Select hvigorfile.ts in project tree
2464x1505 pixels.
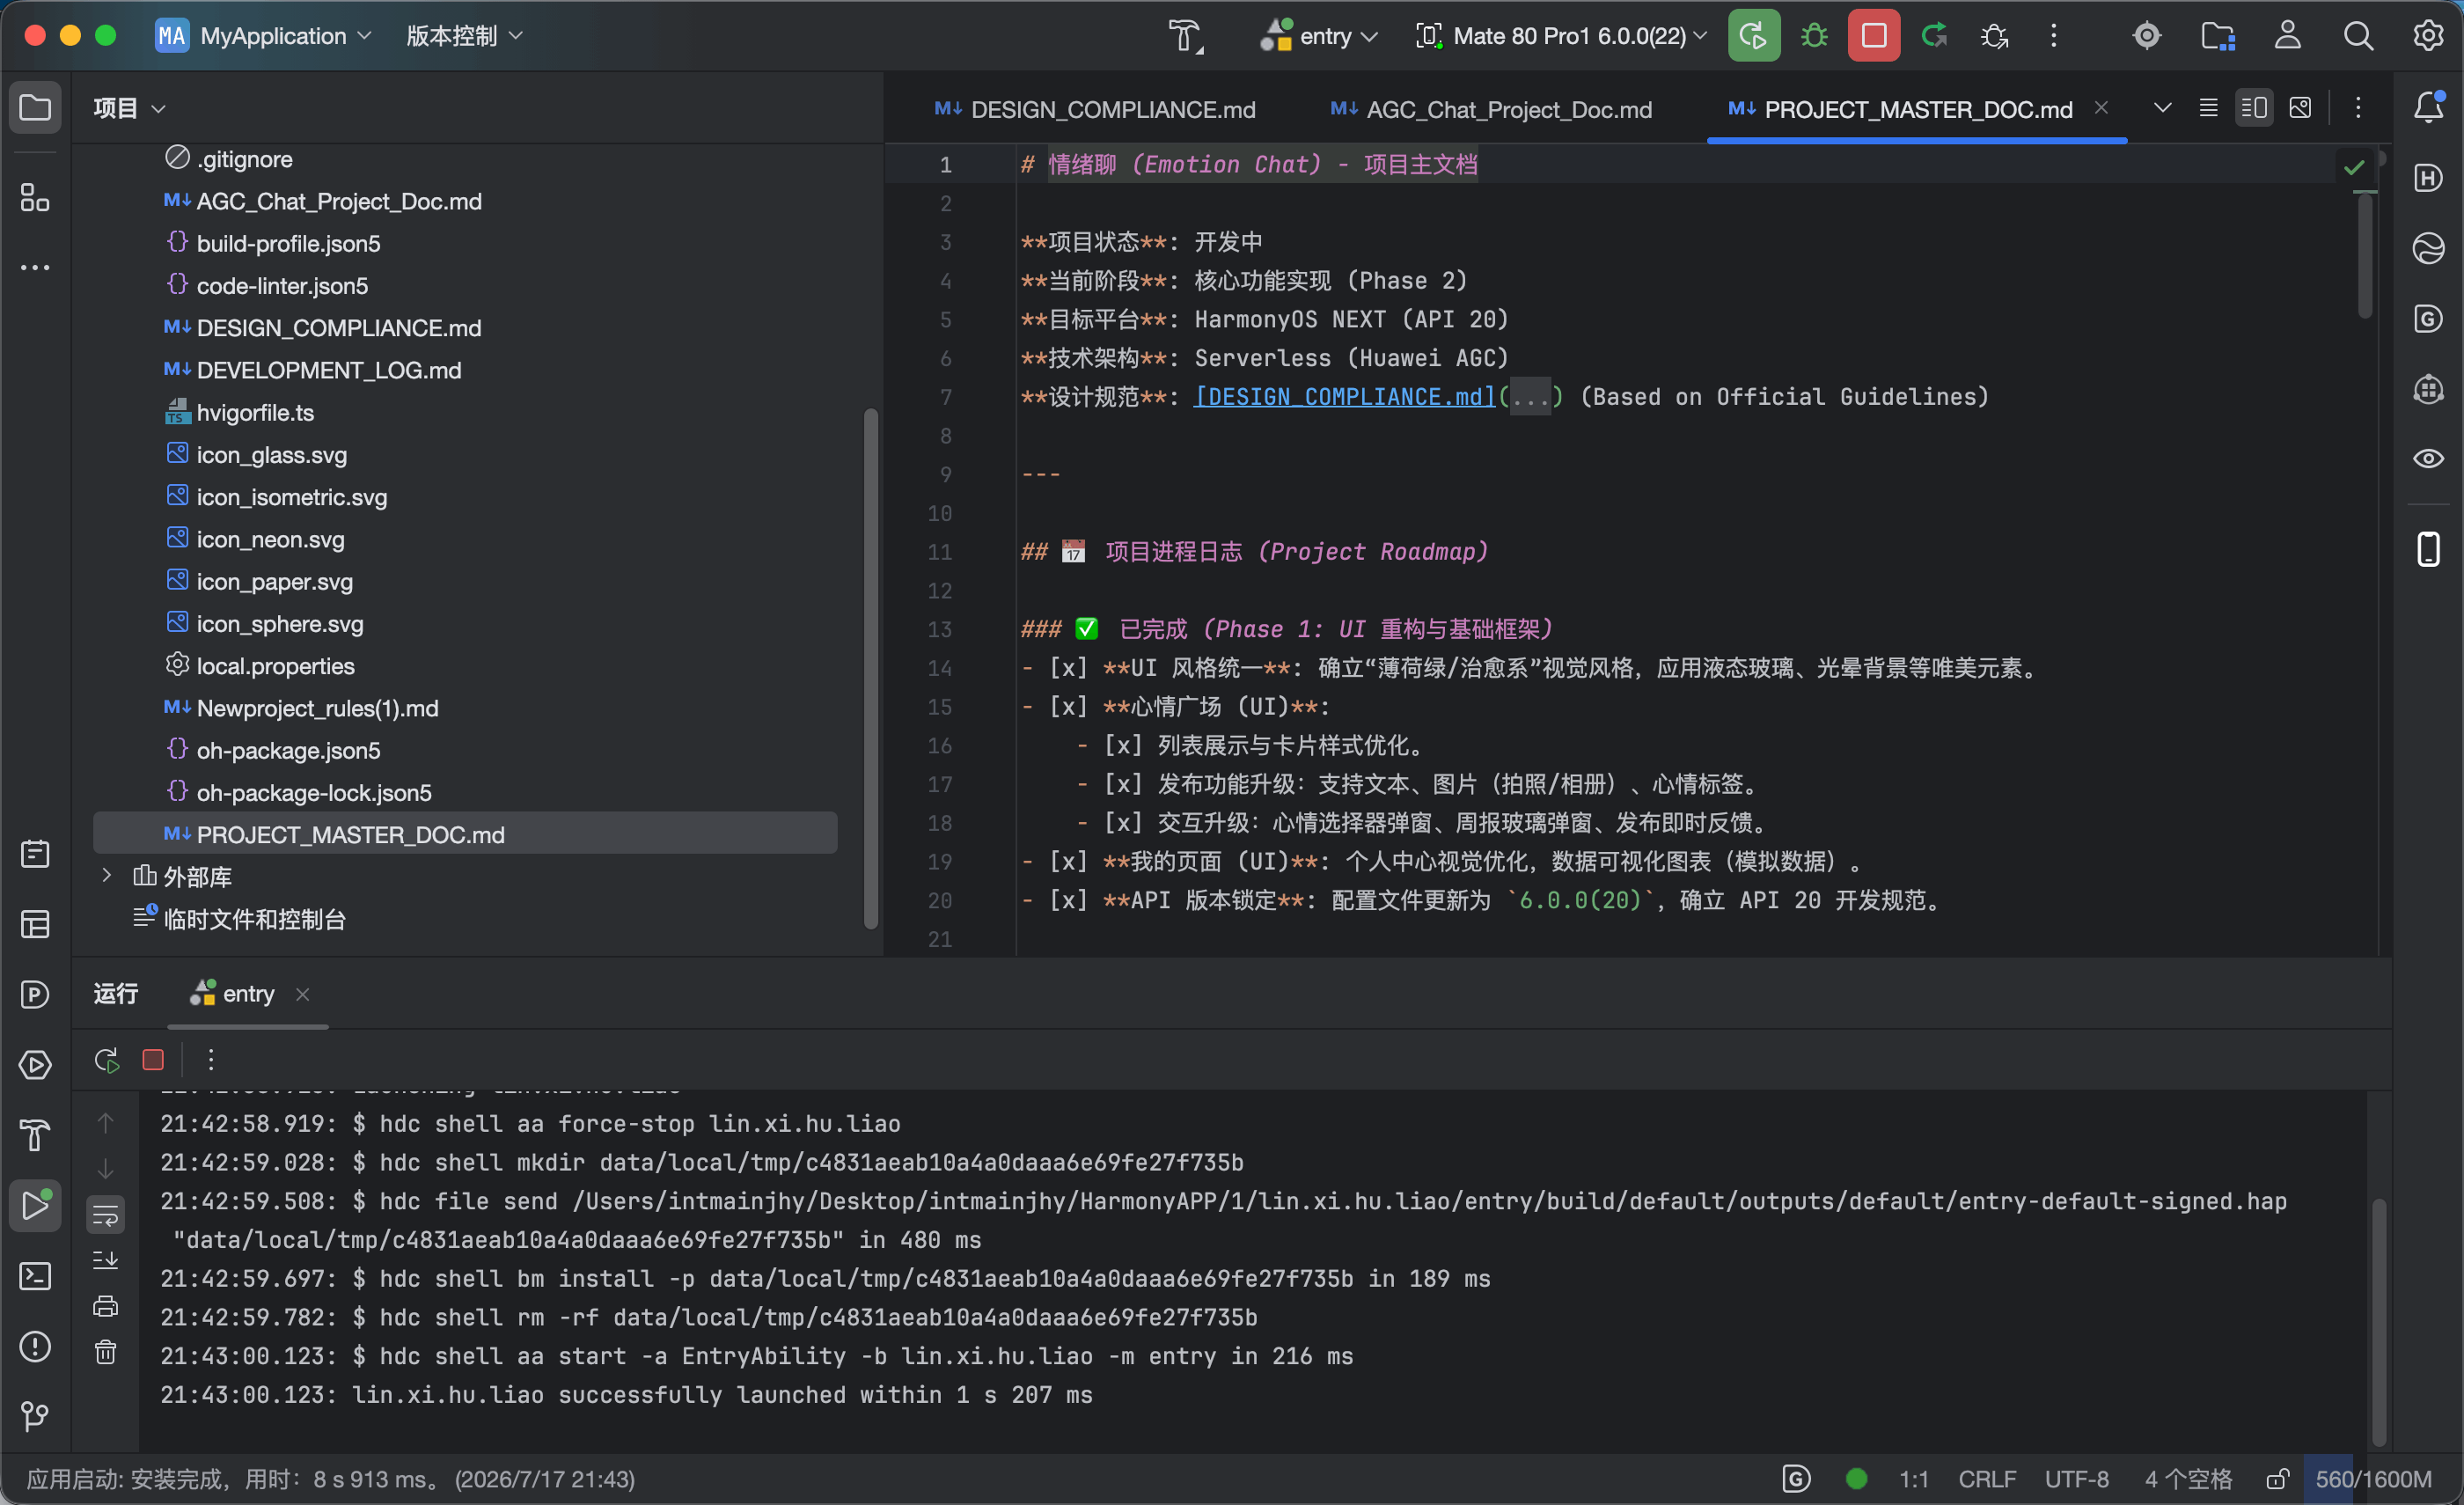tap(255, 412)
